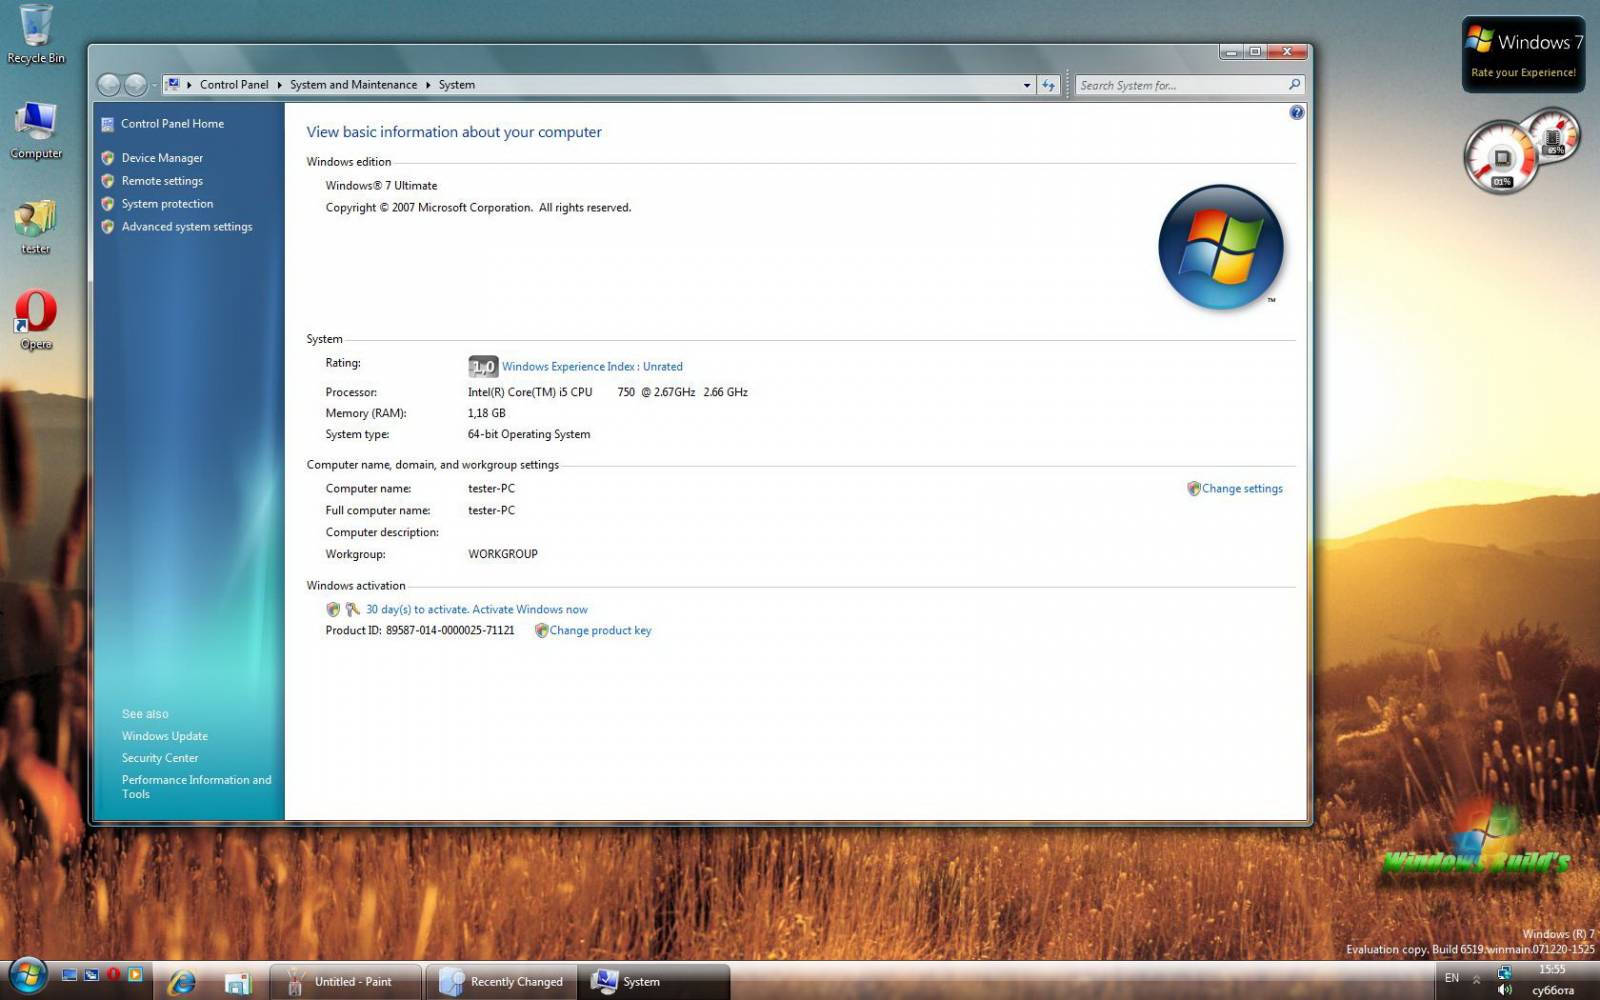1600x1000 pixels.
Task: Minimize the System window
Action: click(x=1232, y=52)
